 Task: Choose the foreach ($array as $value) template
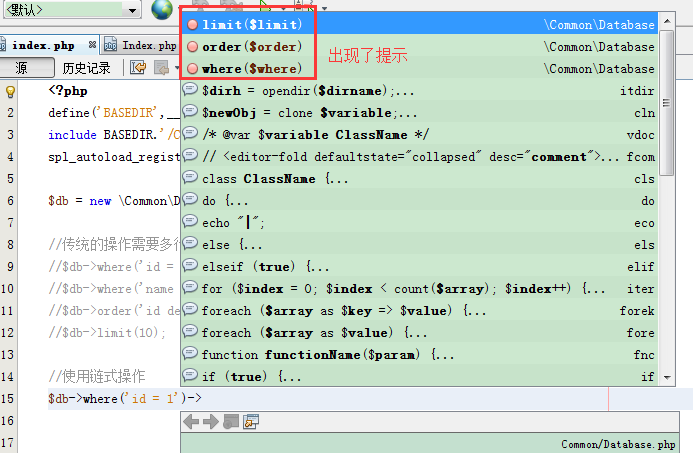coord(419,332)
